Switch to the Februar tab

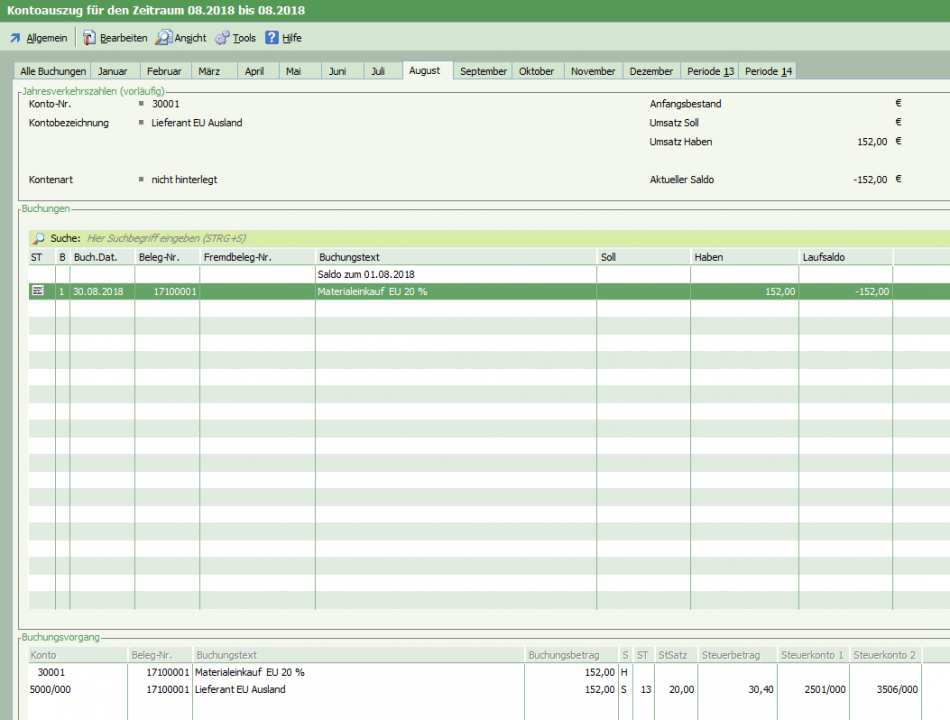(165, 71)
